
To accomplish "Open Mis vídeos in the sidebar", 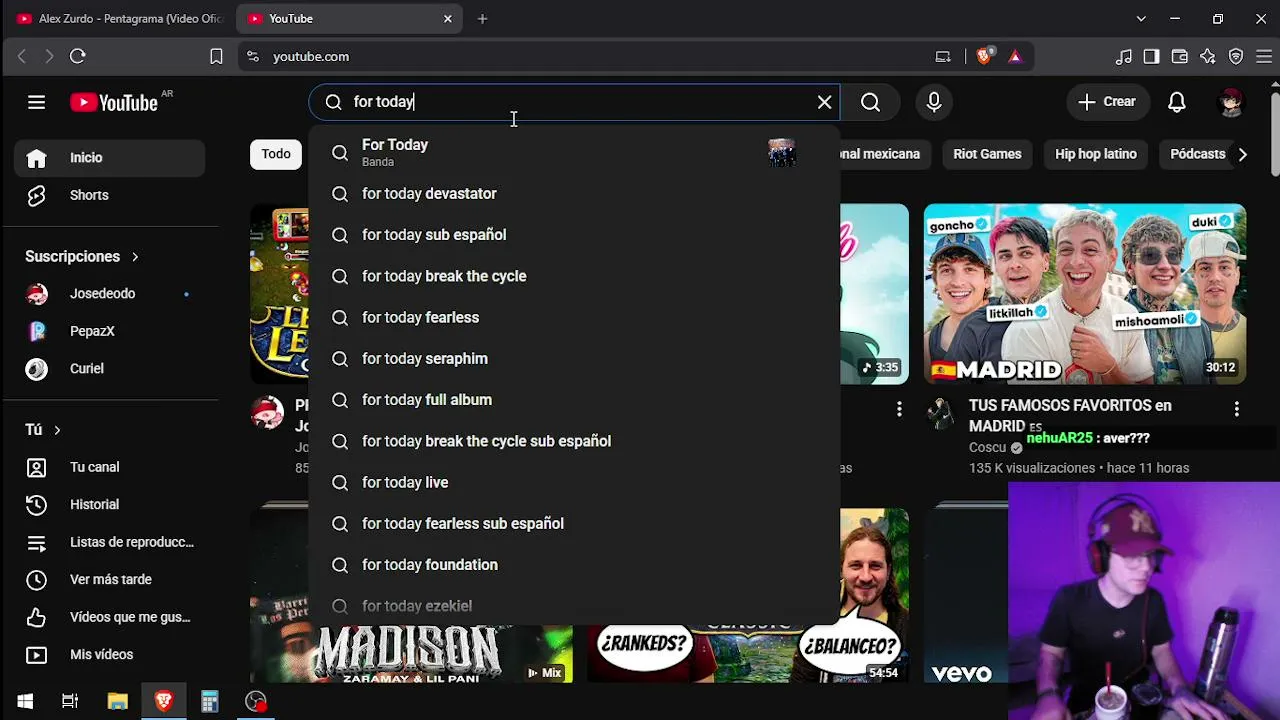I will tap(109, 655).
